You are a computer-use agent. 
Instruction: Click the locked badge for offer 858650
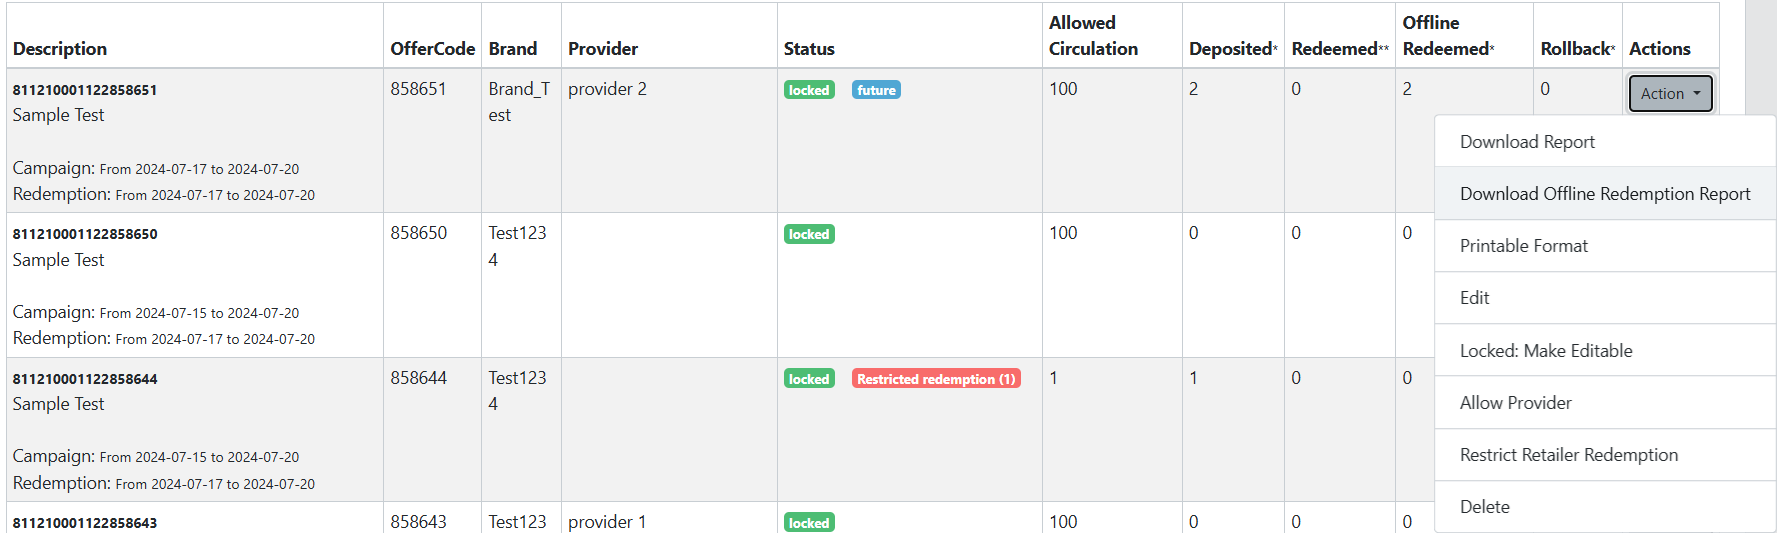coord(809,234)
